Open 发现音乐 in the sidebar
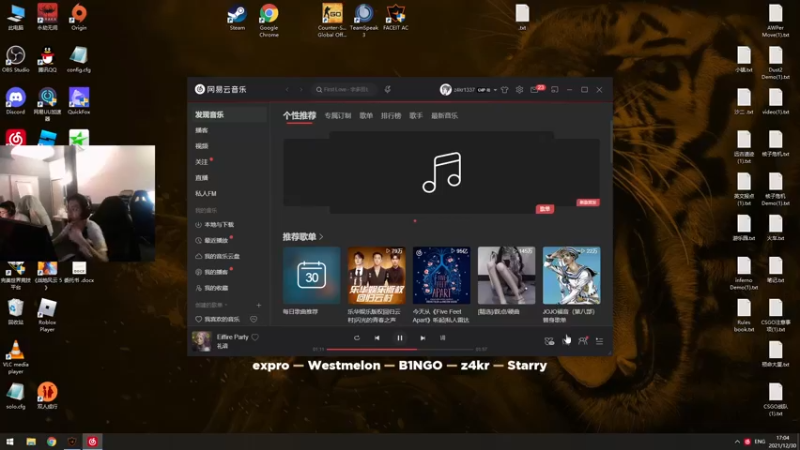 [x=228, y=115]
